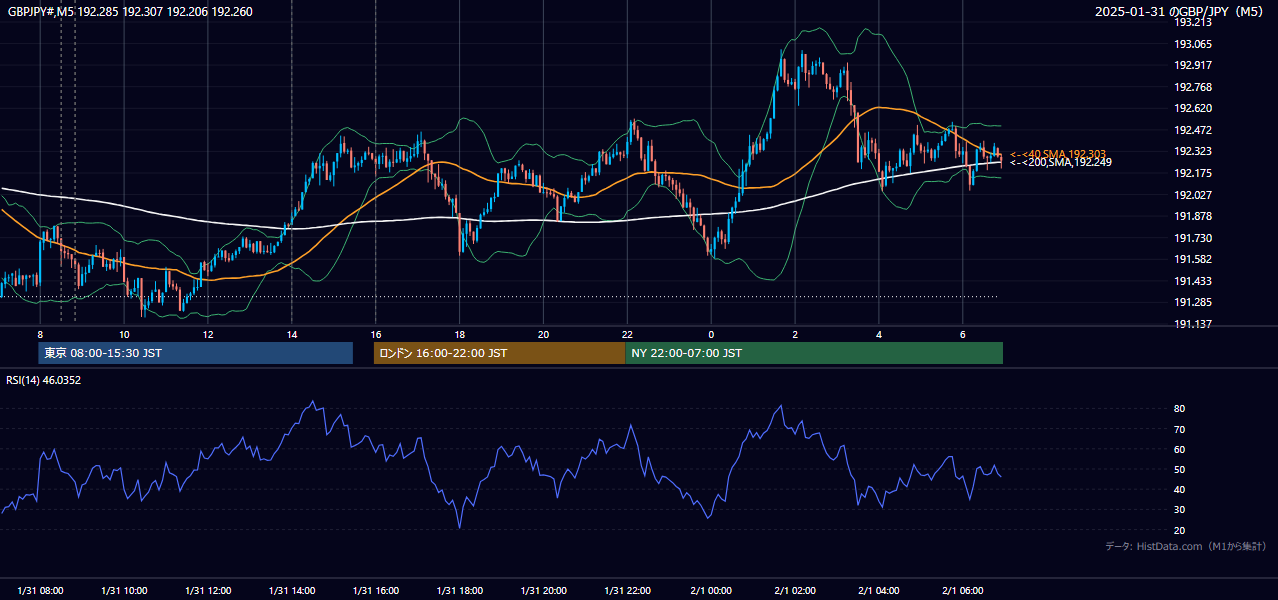Click the 1/31 14:00 bottom time label
1278x600 pixels.
[292, 591]
